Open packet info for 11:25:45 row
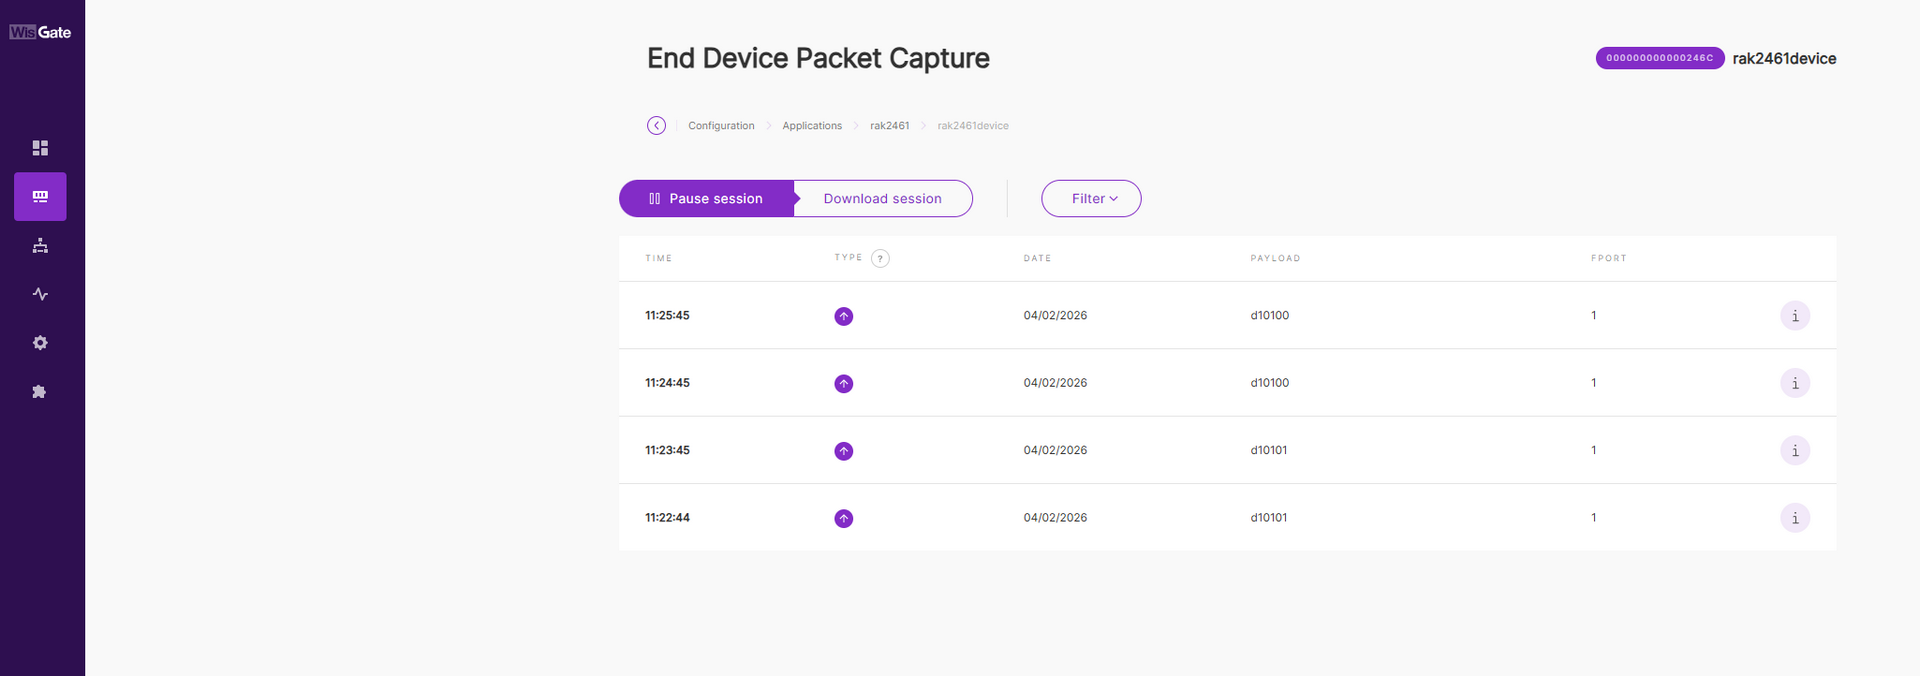The width and height of the screenshot is (1920, 676). (1795, 316)
